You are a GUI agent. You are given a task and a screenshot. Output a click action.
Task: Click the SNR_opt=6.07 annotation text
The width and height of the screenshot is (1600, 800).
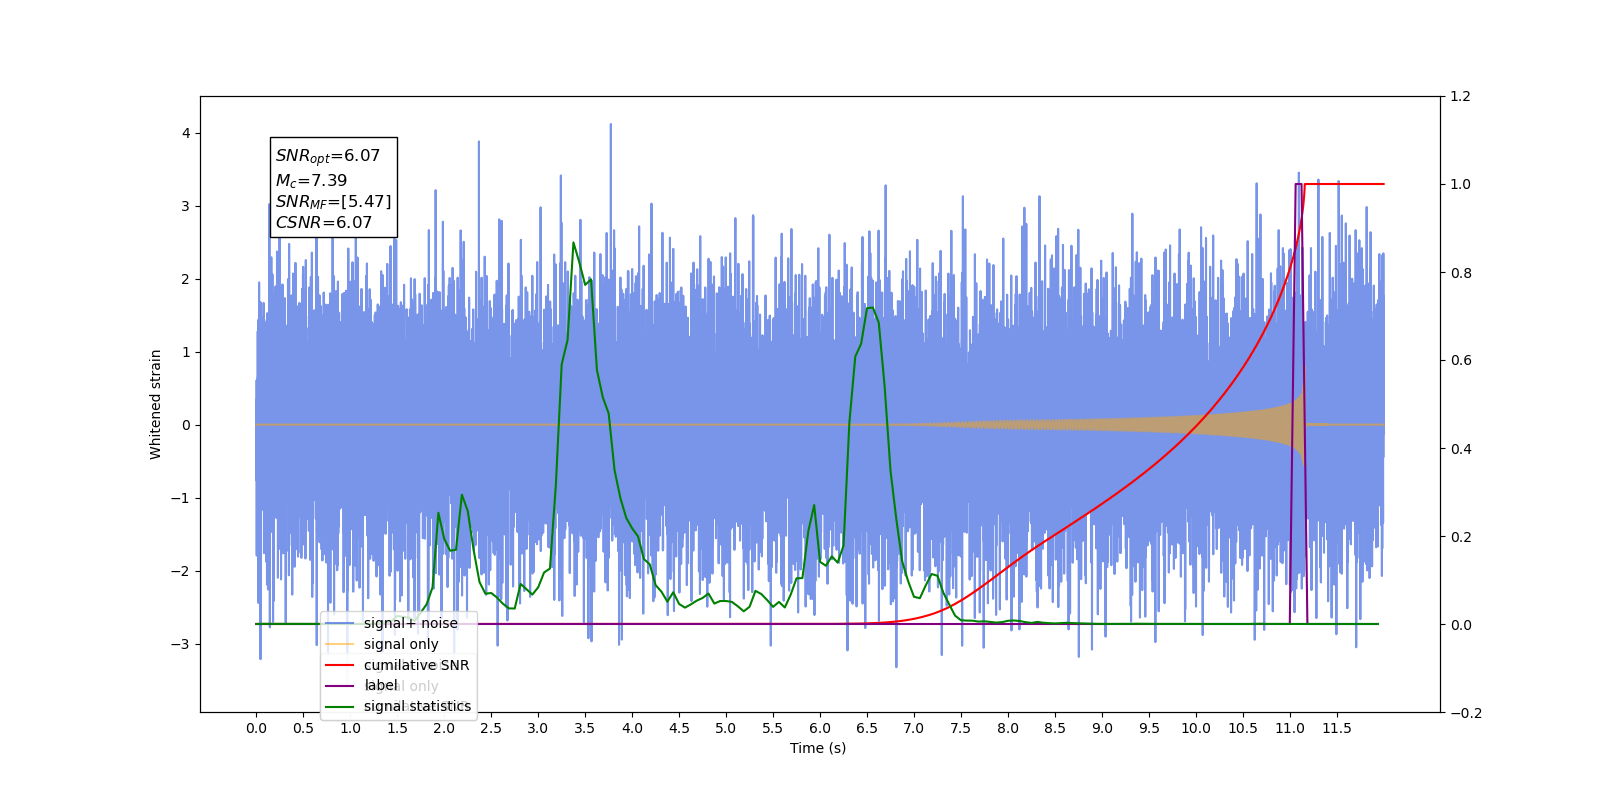click(x=328, y=156)
